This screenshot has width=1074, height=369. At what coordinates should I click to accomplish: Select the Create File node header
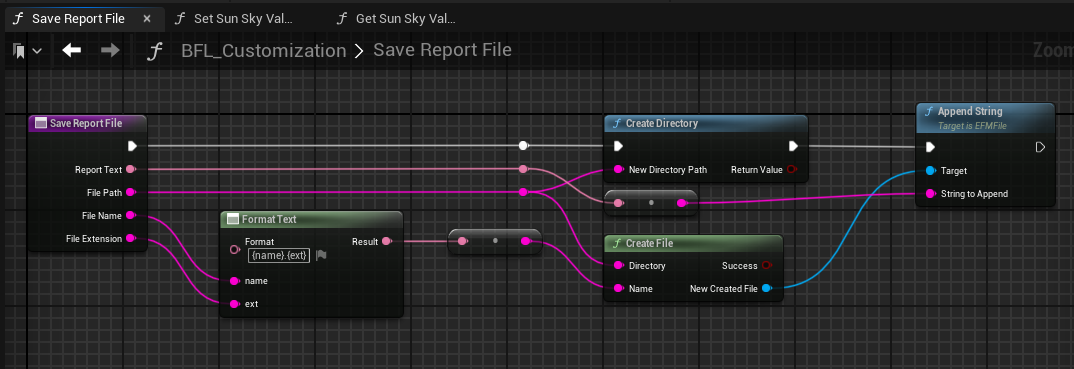(693, 243)
